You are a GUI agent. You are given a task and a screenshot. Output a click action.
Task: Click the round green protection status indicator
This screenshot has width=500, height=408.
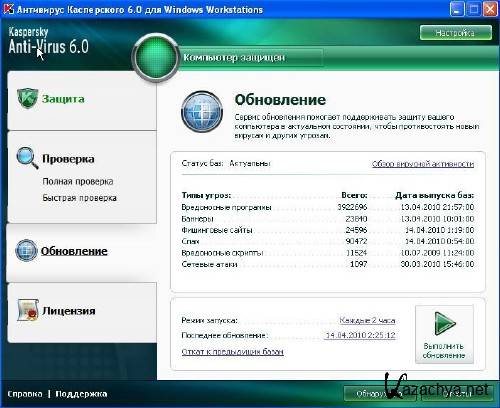click(x=156, y=58)
